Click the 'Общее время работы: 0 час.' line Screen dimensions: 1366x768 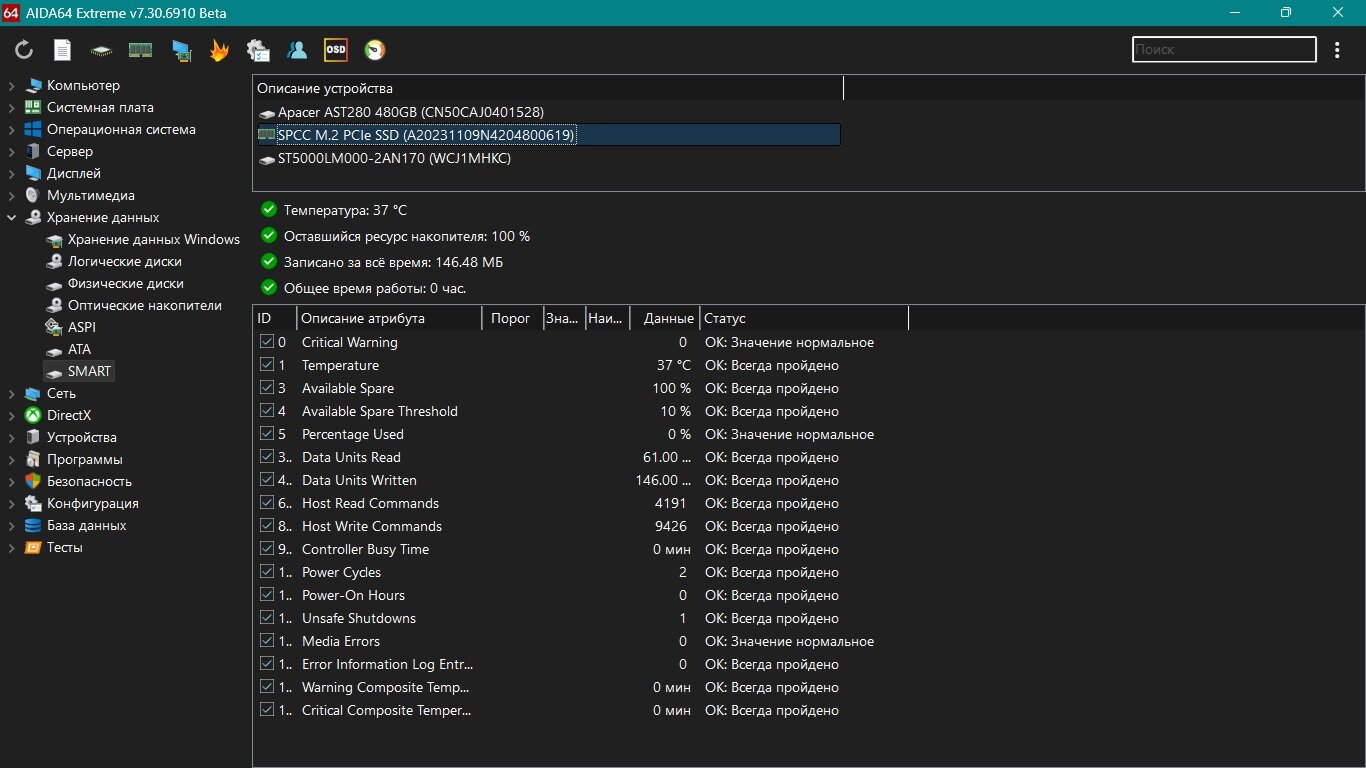pyautogui.click(x=375, y=288)
